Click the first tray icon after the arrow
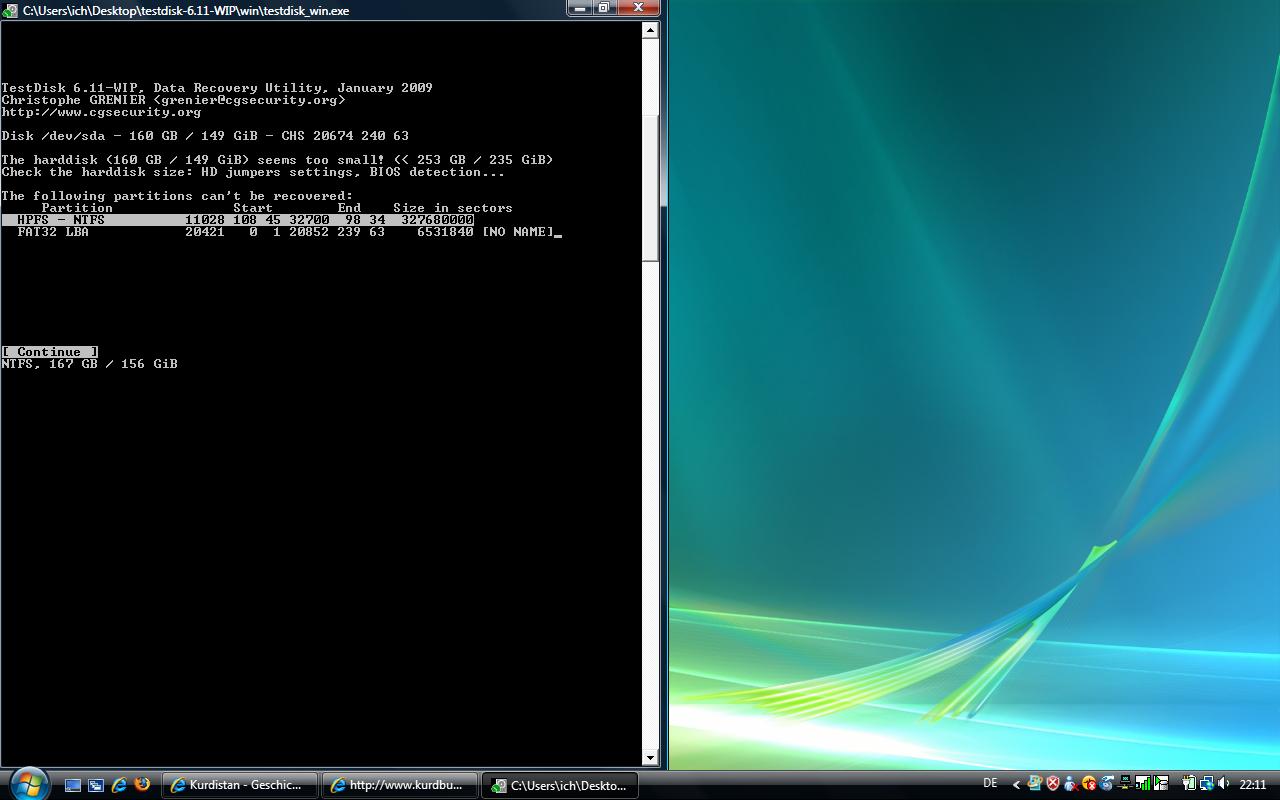This screenshot has width=1280, height=800. coord(1035,783)
